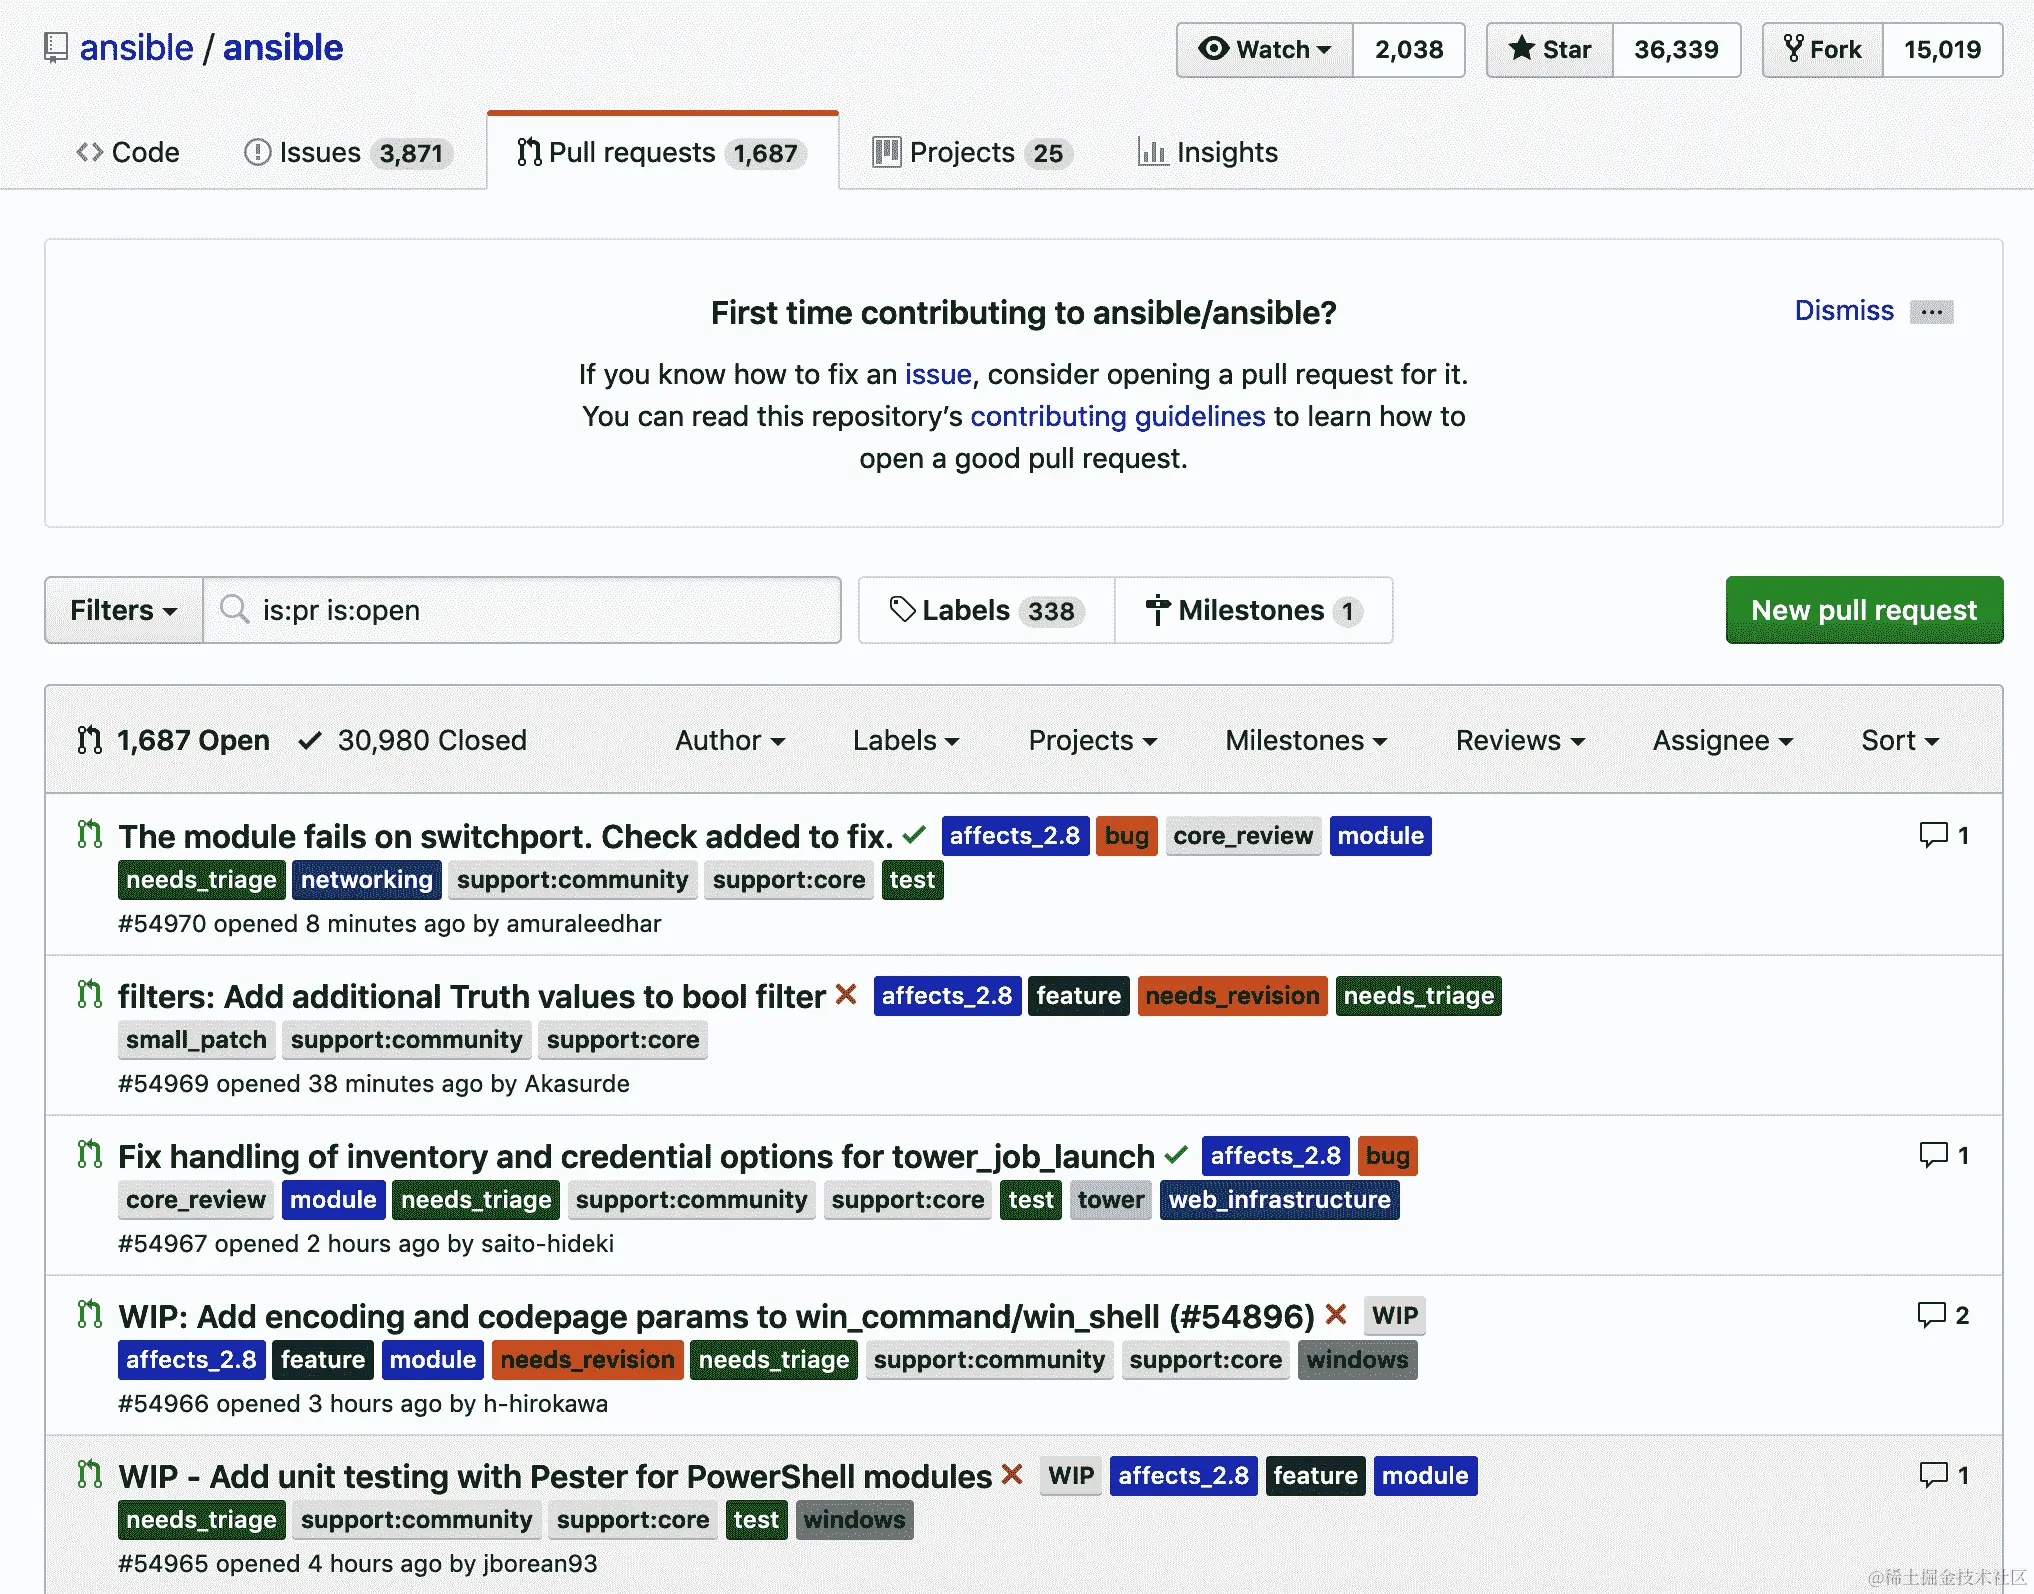Click the orange needs_revision label on PR #54969
Viewport: 2034px width, 1594px height.
point(1232,996)
